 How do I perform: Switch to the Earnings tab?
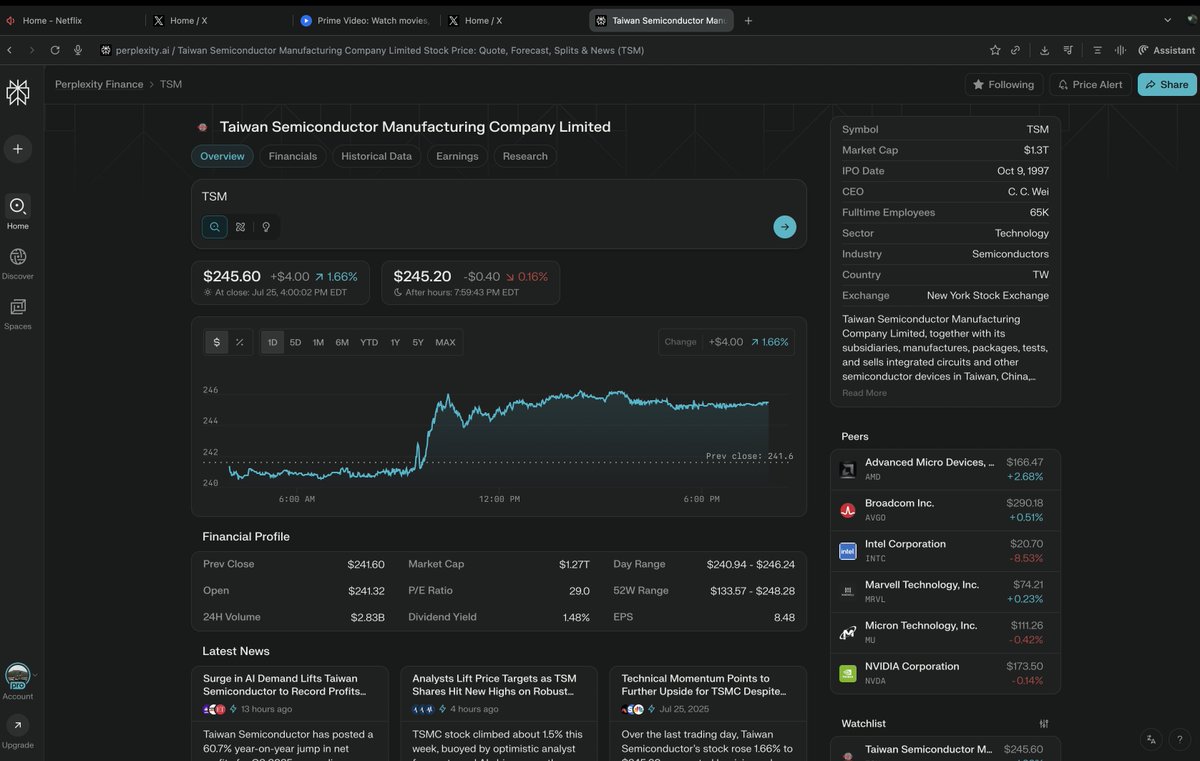457,156
